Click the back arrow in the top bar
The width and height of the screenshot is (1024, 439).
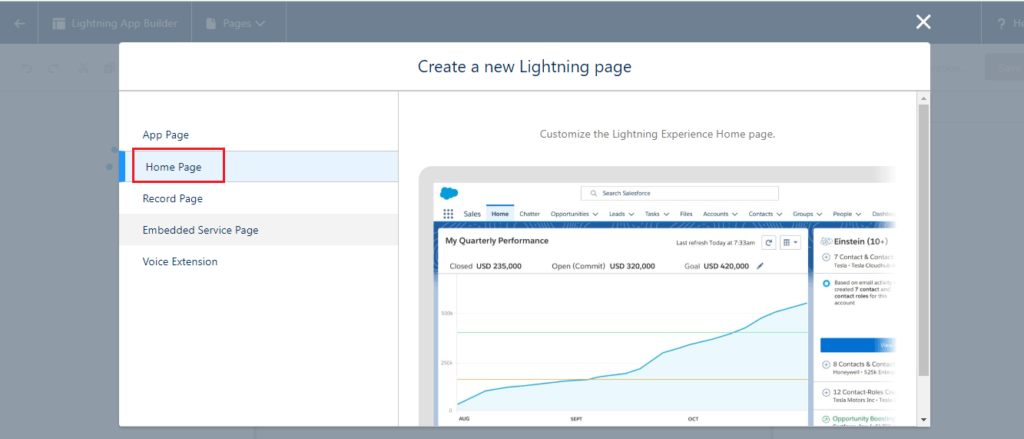20,22
